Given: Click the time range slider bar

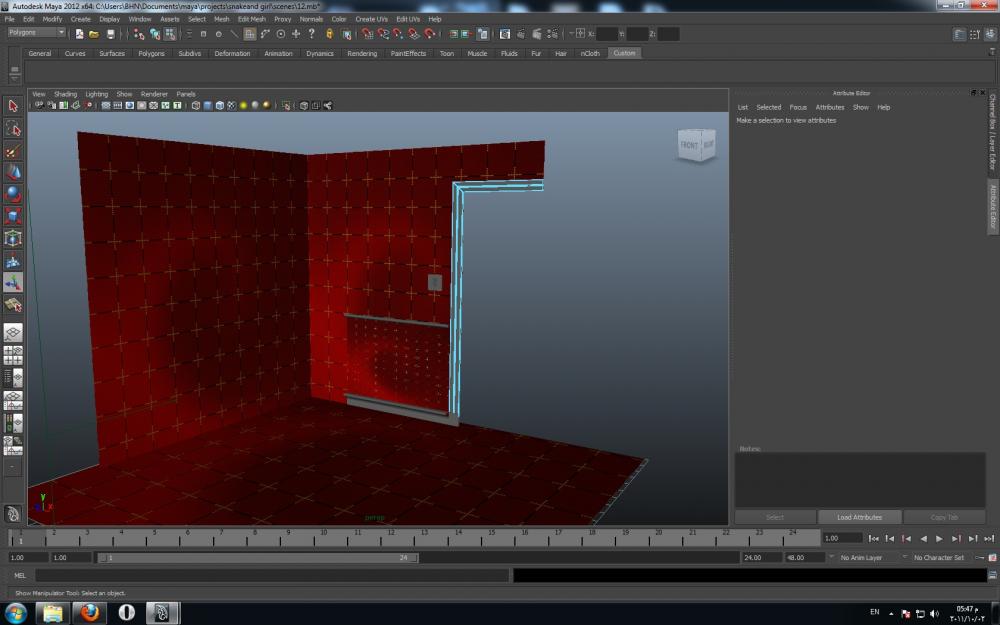Looking at the screenshot, I should 260,557.
